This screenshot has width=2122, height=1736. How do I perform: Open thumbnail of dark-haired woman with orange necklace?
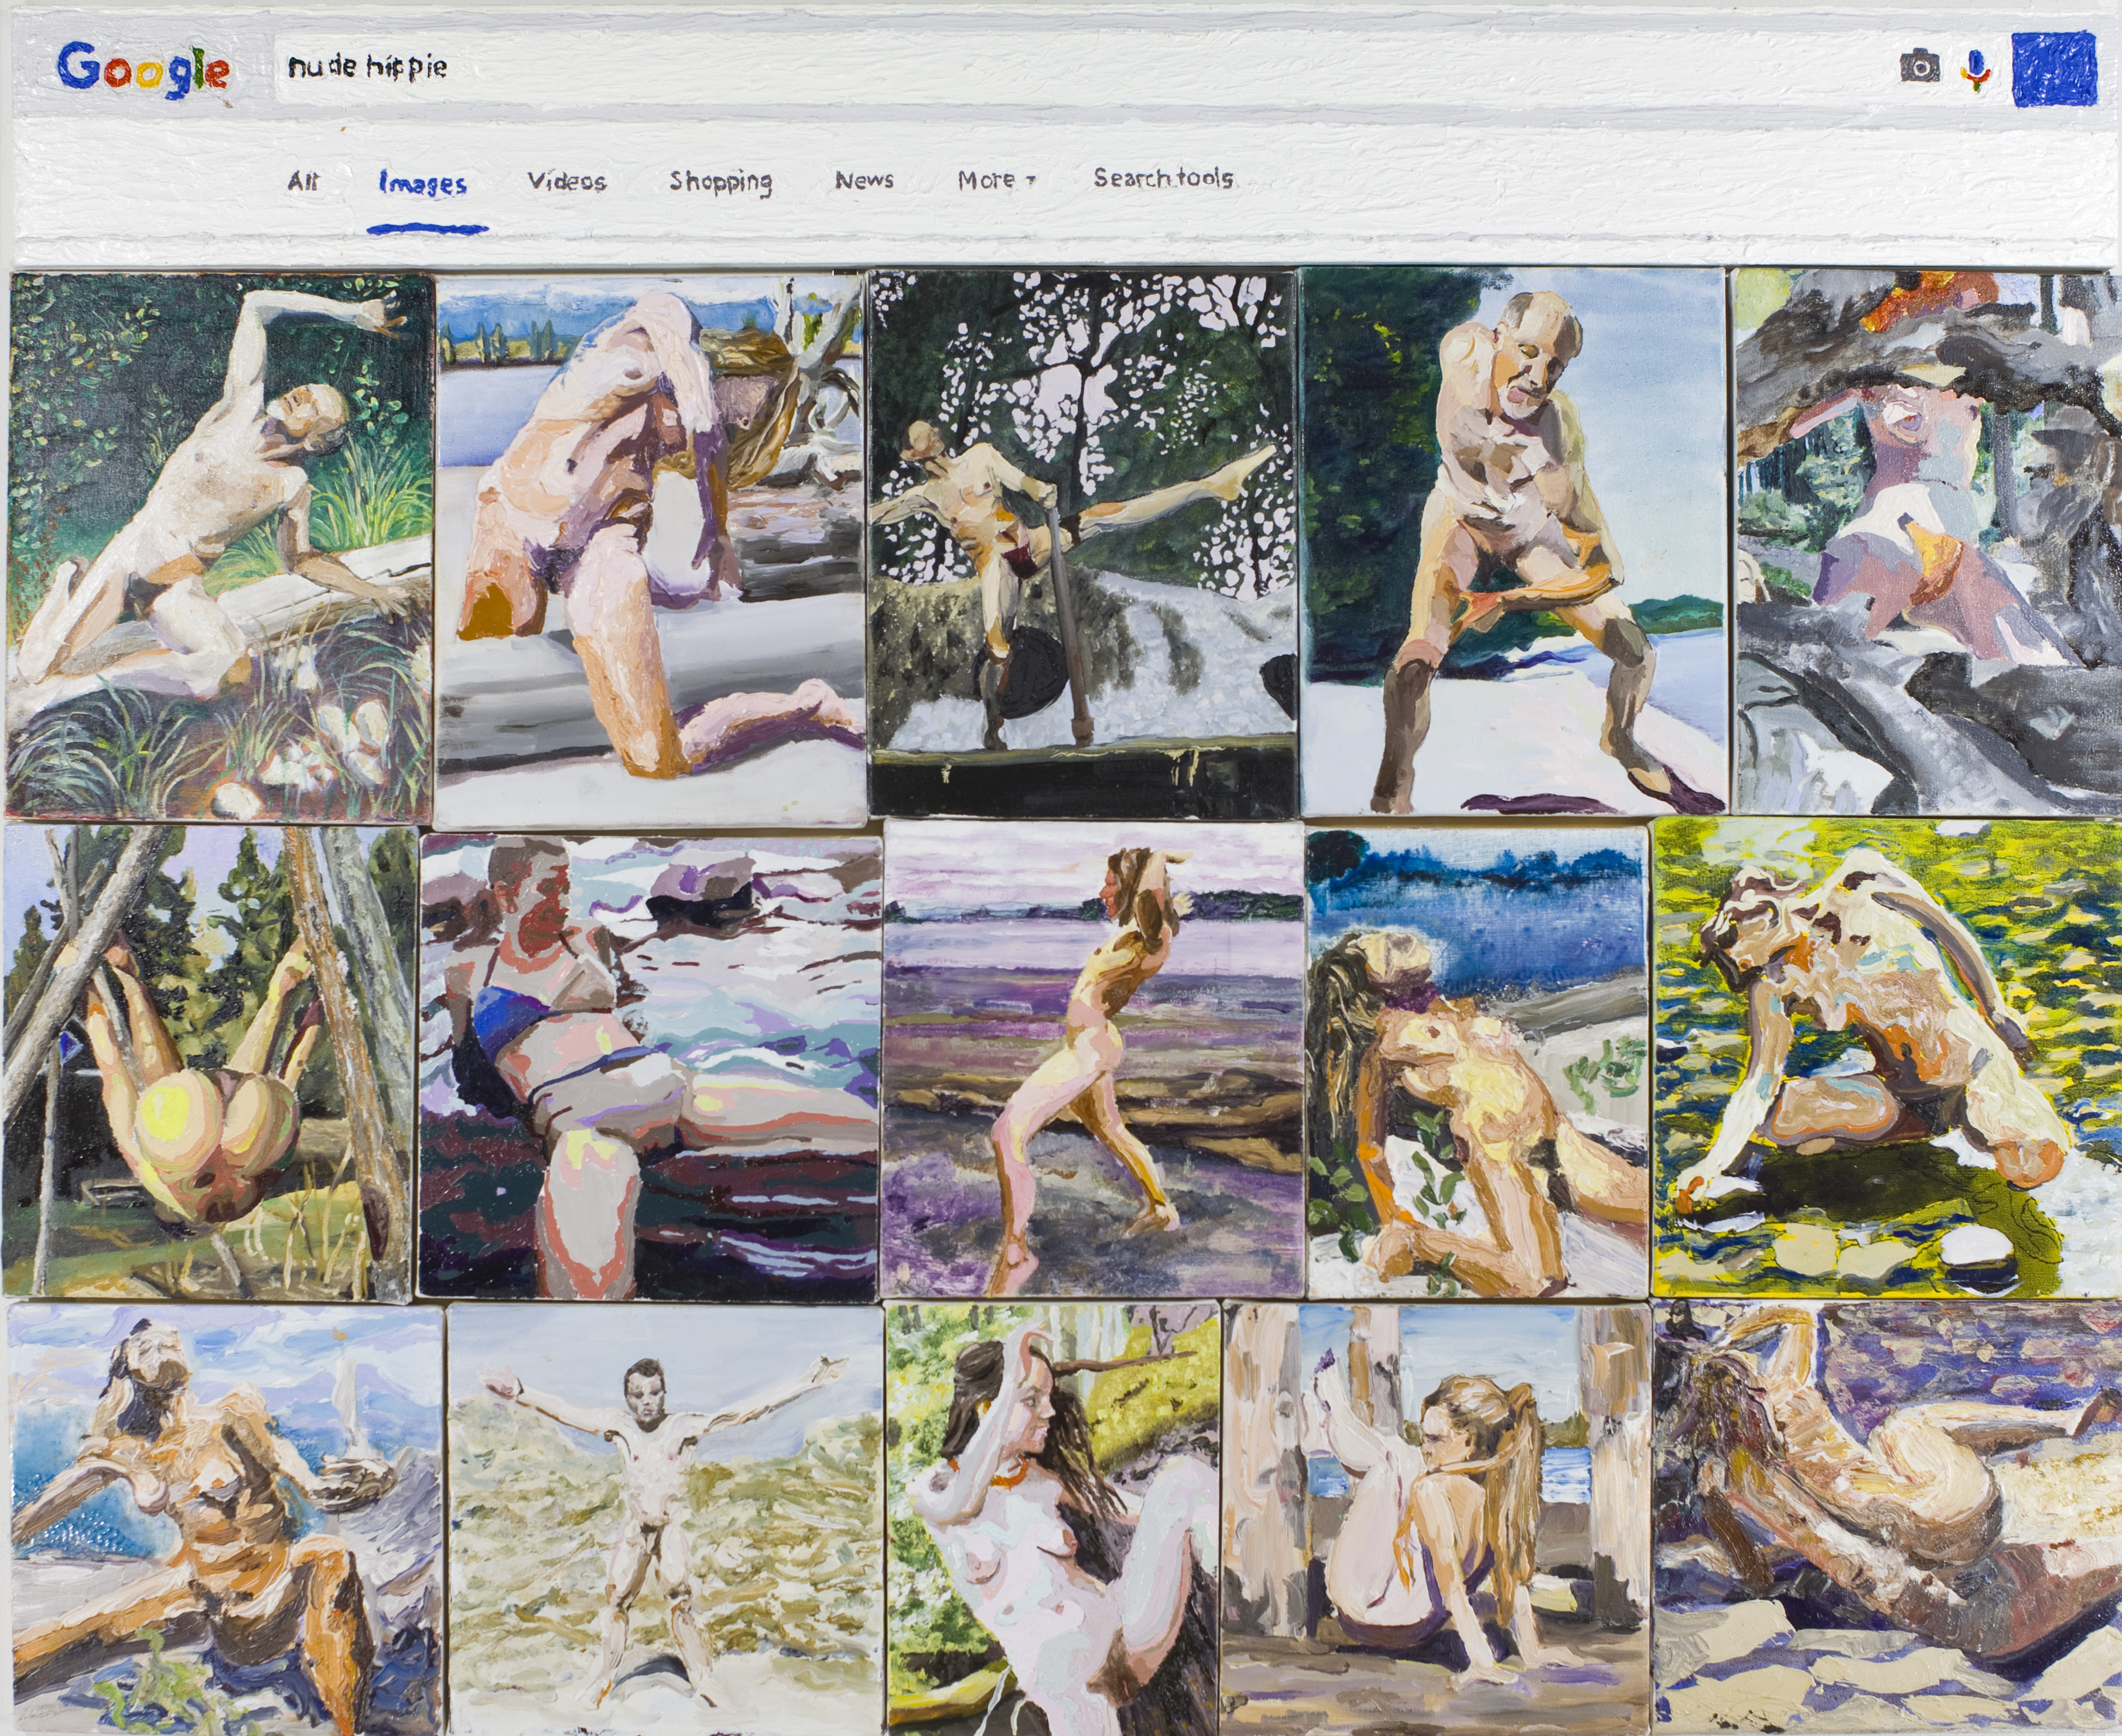coord(1053,1518)
